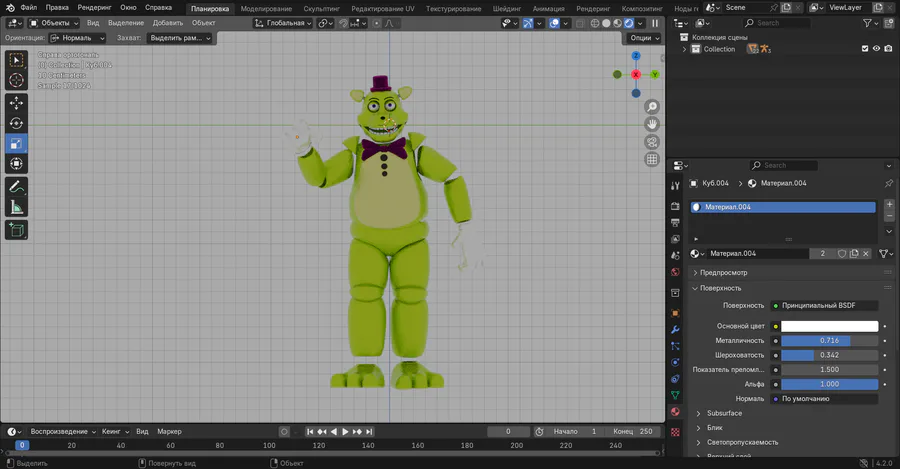Open the Нормаль orientation dropdown
The image size is (900, 469).
coord(77,38)
